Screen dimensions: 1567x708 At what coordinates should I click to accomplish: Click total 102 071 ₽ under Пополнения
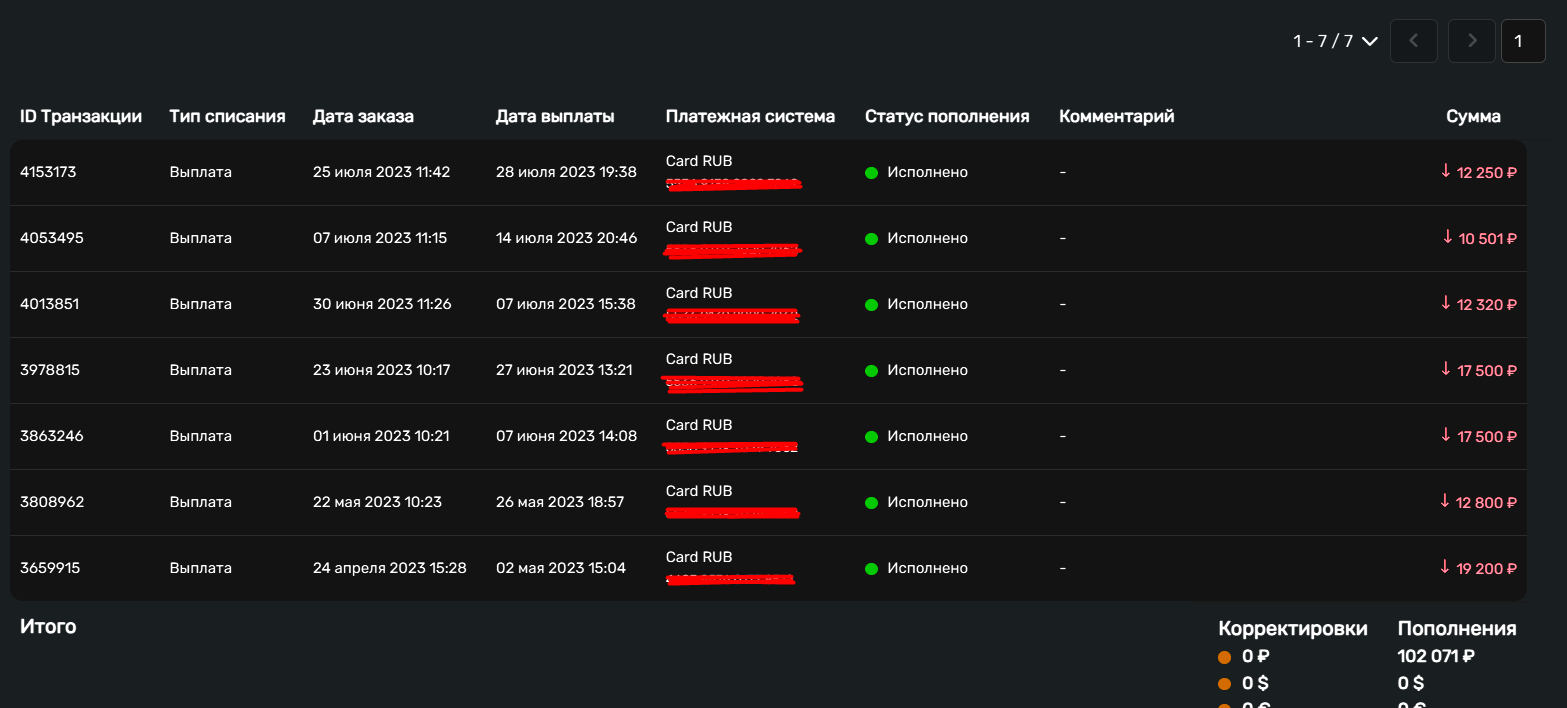coord(1436,657)
